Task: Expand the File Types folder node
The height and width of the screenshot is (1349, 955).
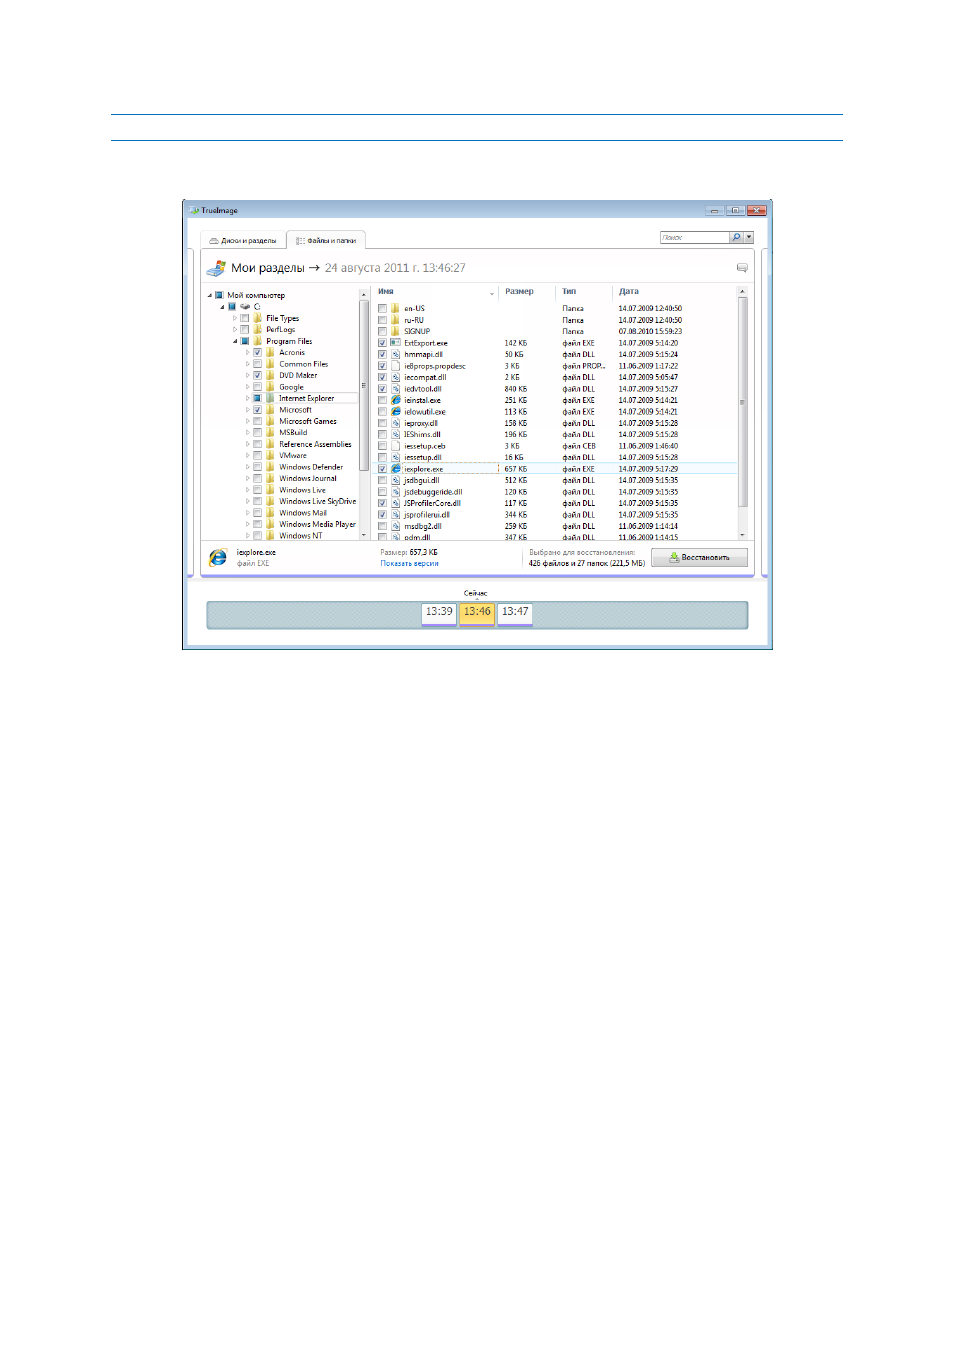Action: (x=235, y=318)
